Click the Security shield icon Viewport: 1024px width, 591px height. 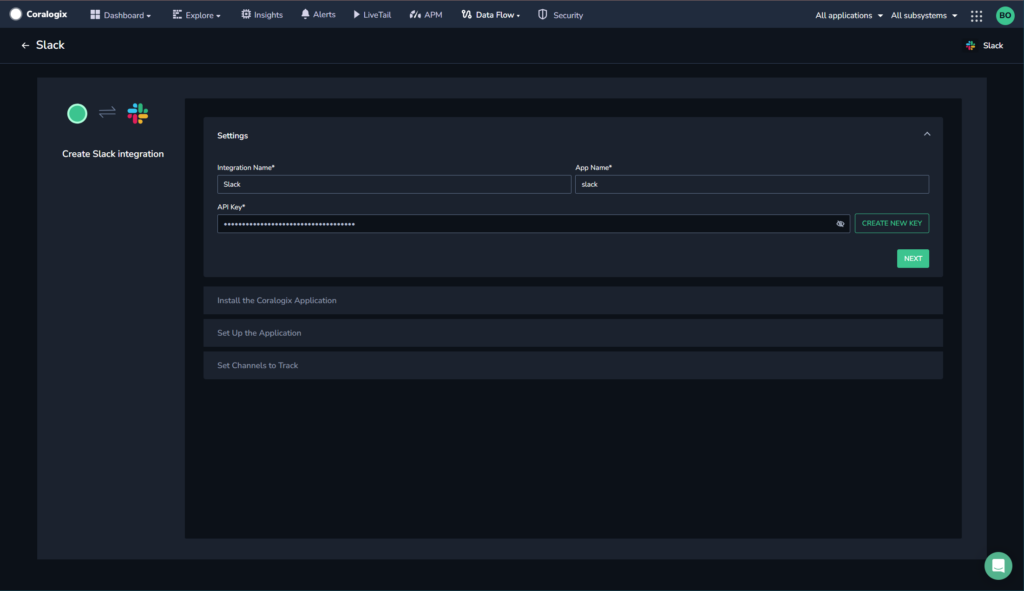pyautogui.click(x=543, y=14)
